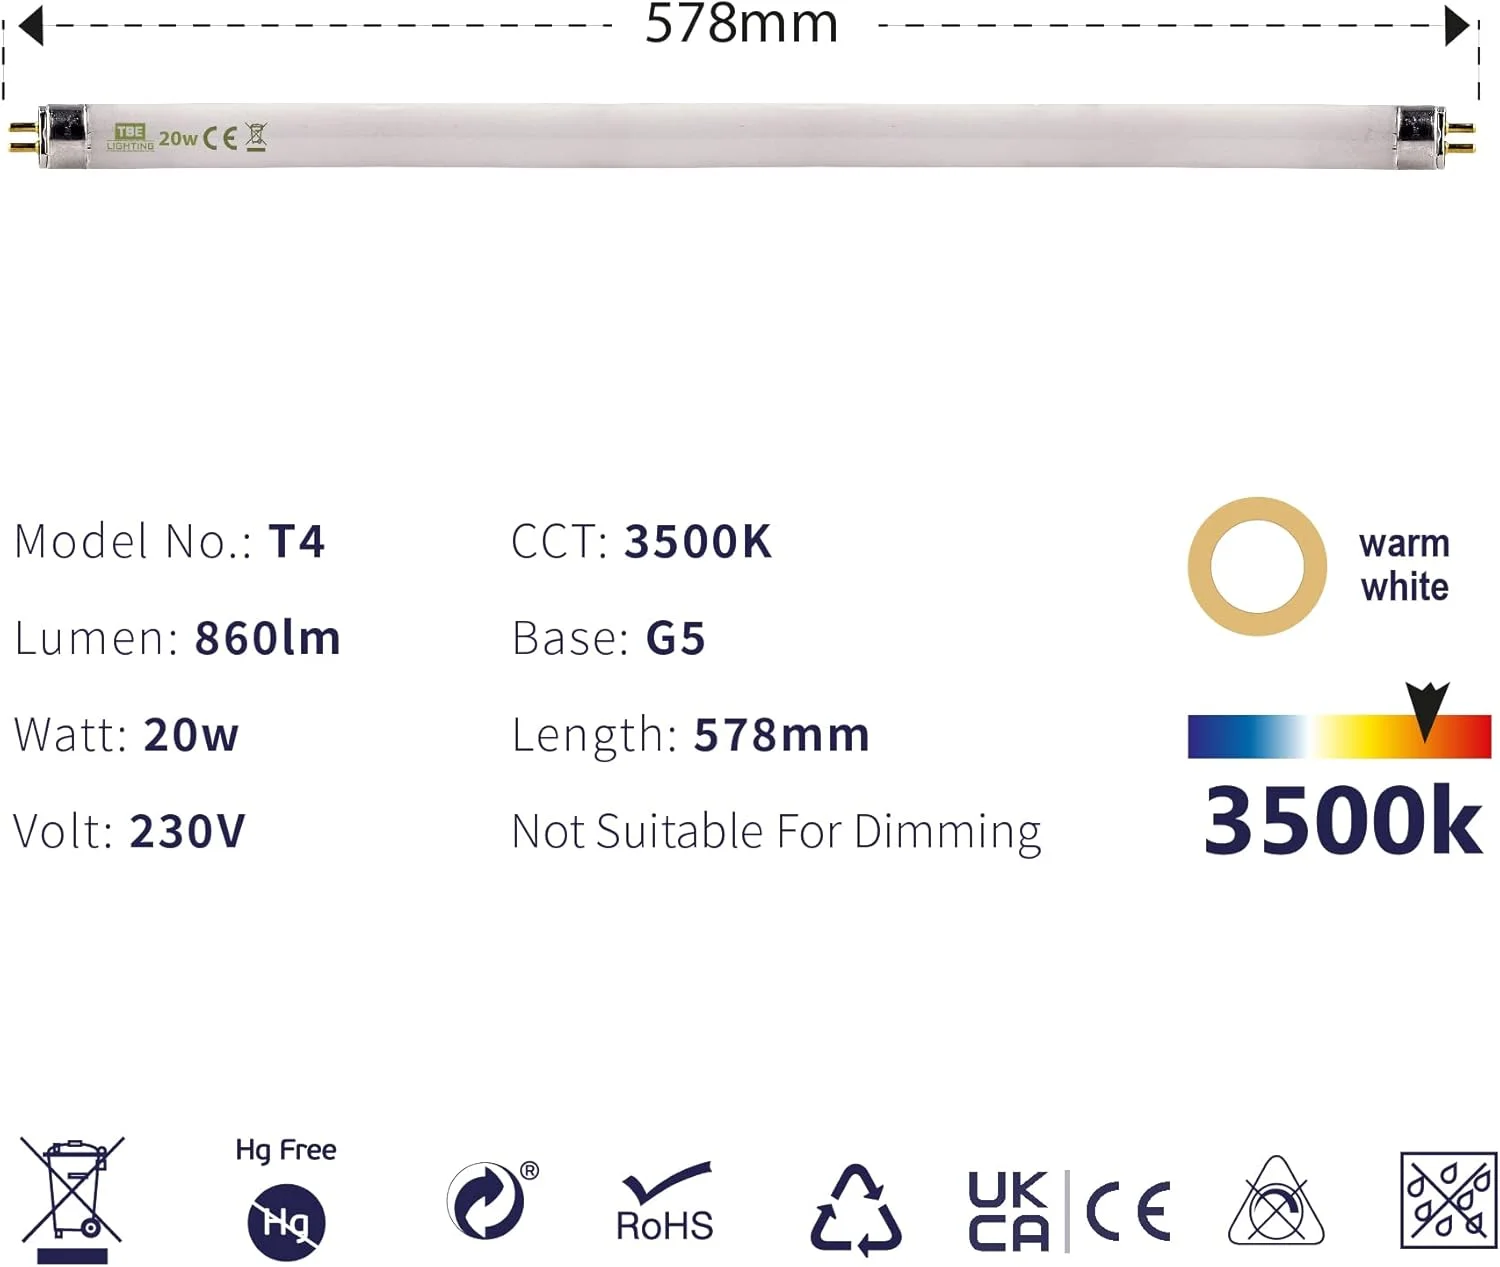
Task: Click the colour temperature gradient bar
Action: (x=1338, y=736)
